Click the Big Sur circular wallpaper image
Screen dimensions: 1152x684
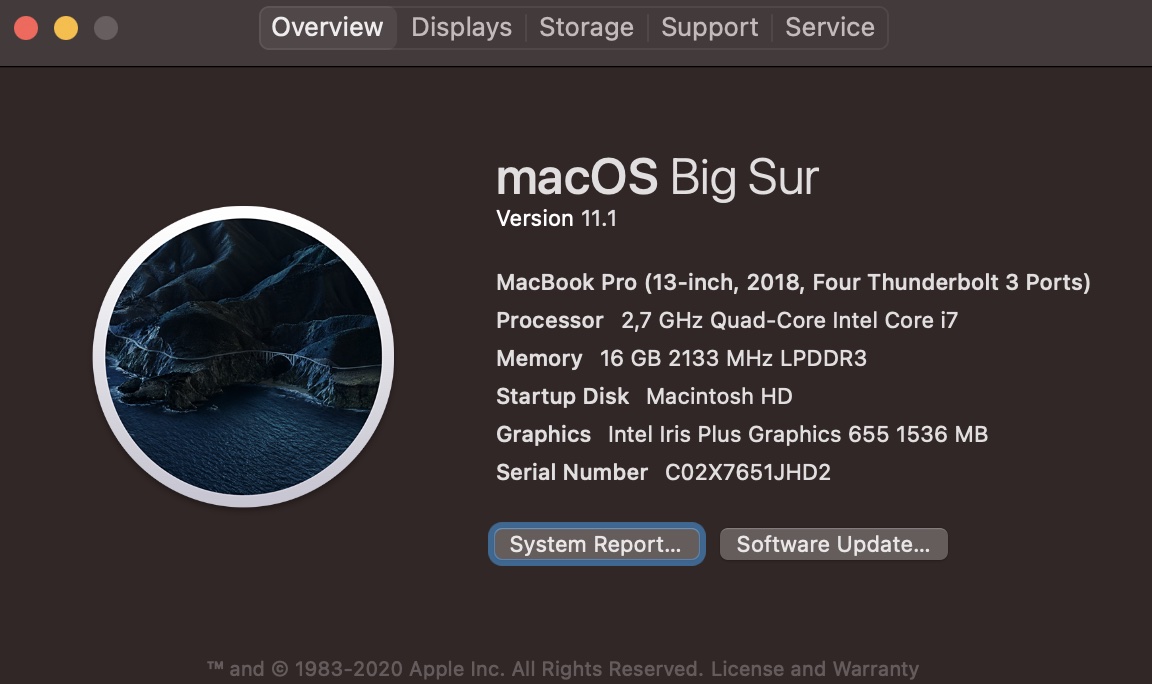pos(243,357)
